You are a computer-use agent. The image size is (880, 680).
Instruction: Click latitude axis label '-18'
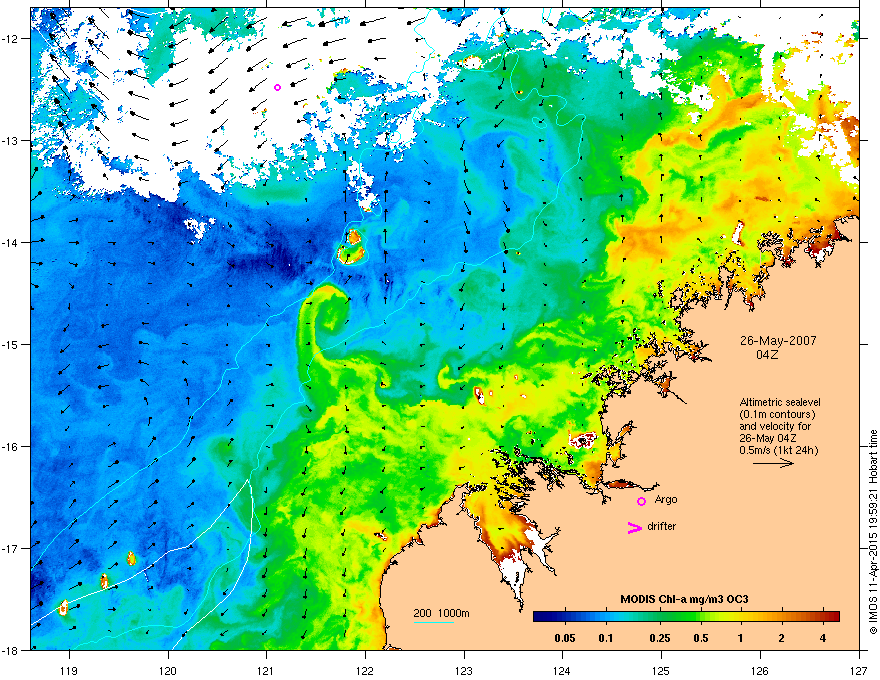pos(10,650)
